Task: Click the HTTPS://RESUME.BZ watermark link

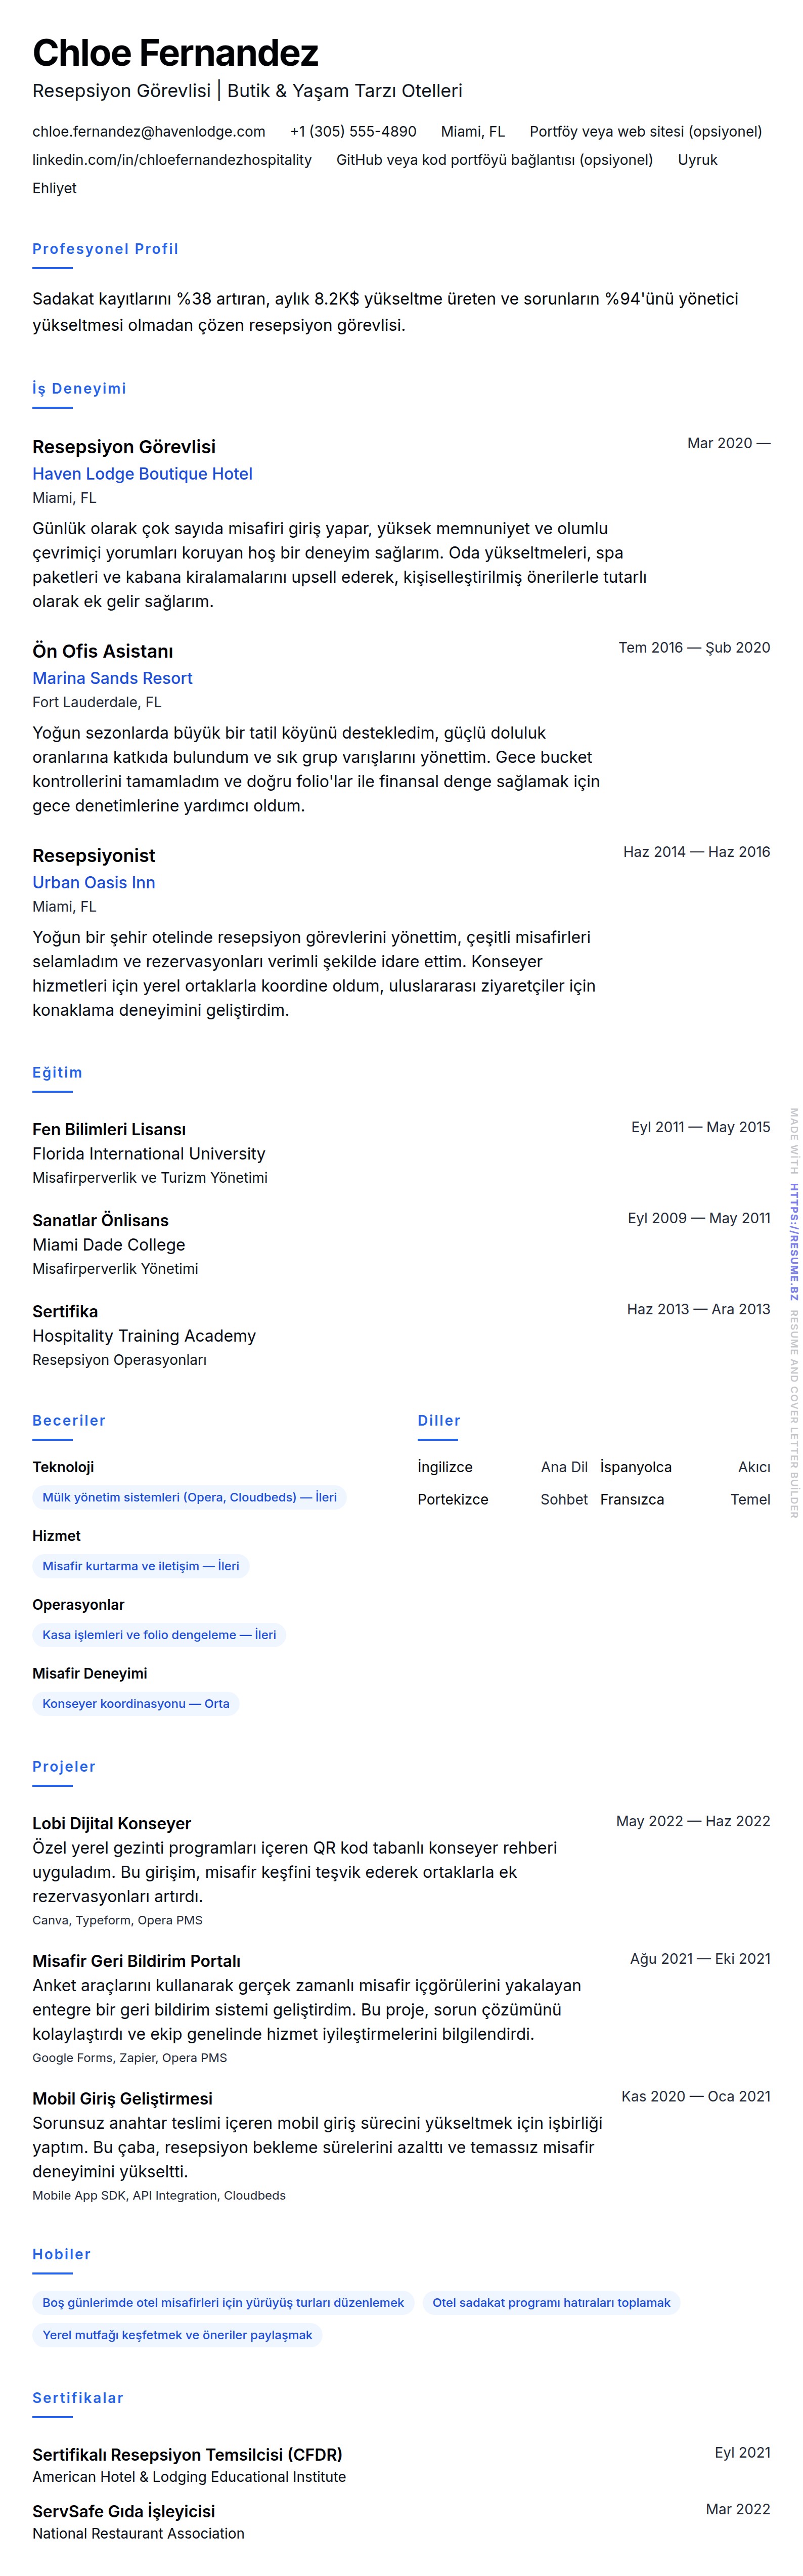Action: coord(794,1241)
